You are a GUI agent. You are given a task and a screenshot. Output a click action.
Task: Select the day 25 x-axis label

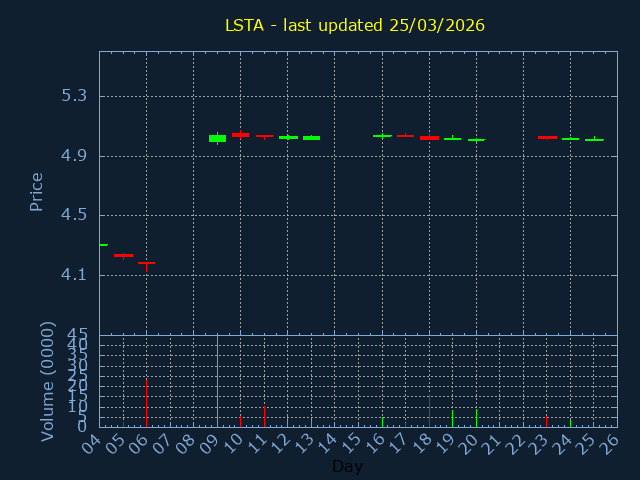point(592,442)
